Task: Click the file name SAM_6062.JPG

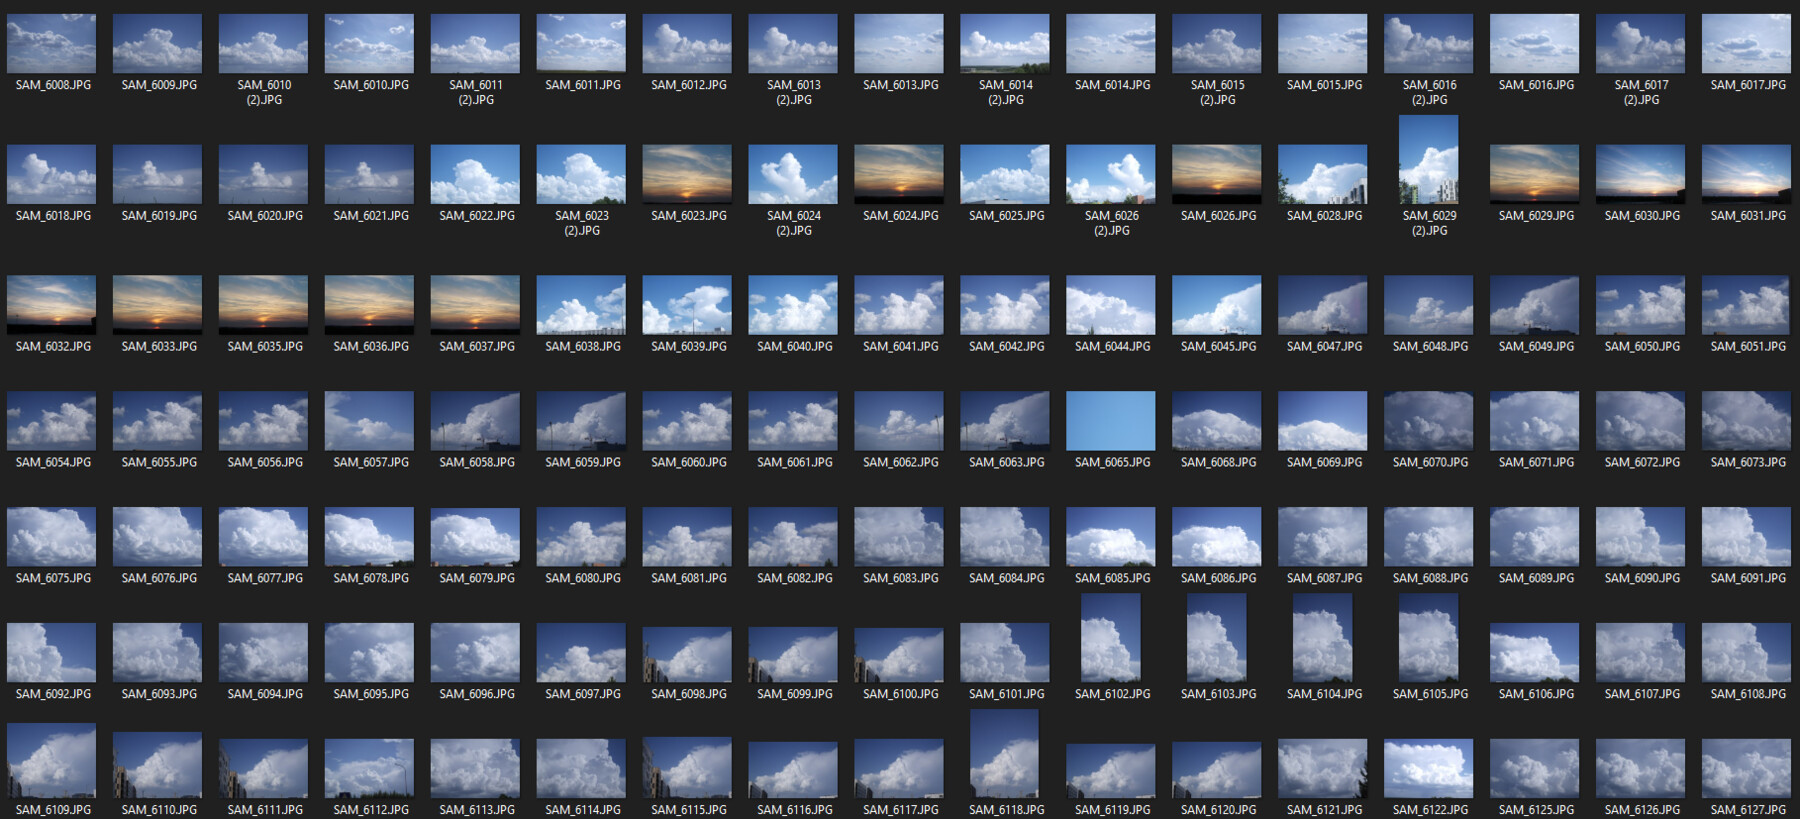Action: 901,463
